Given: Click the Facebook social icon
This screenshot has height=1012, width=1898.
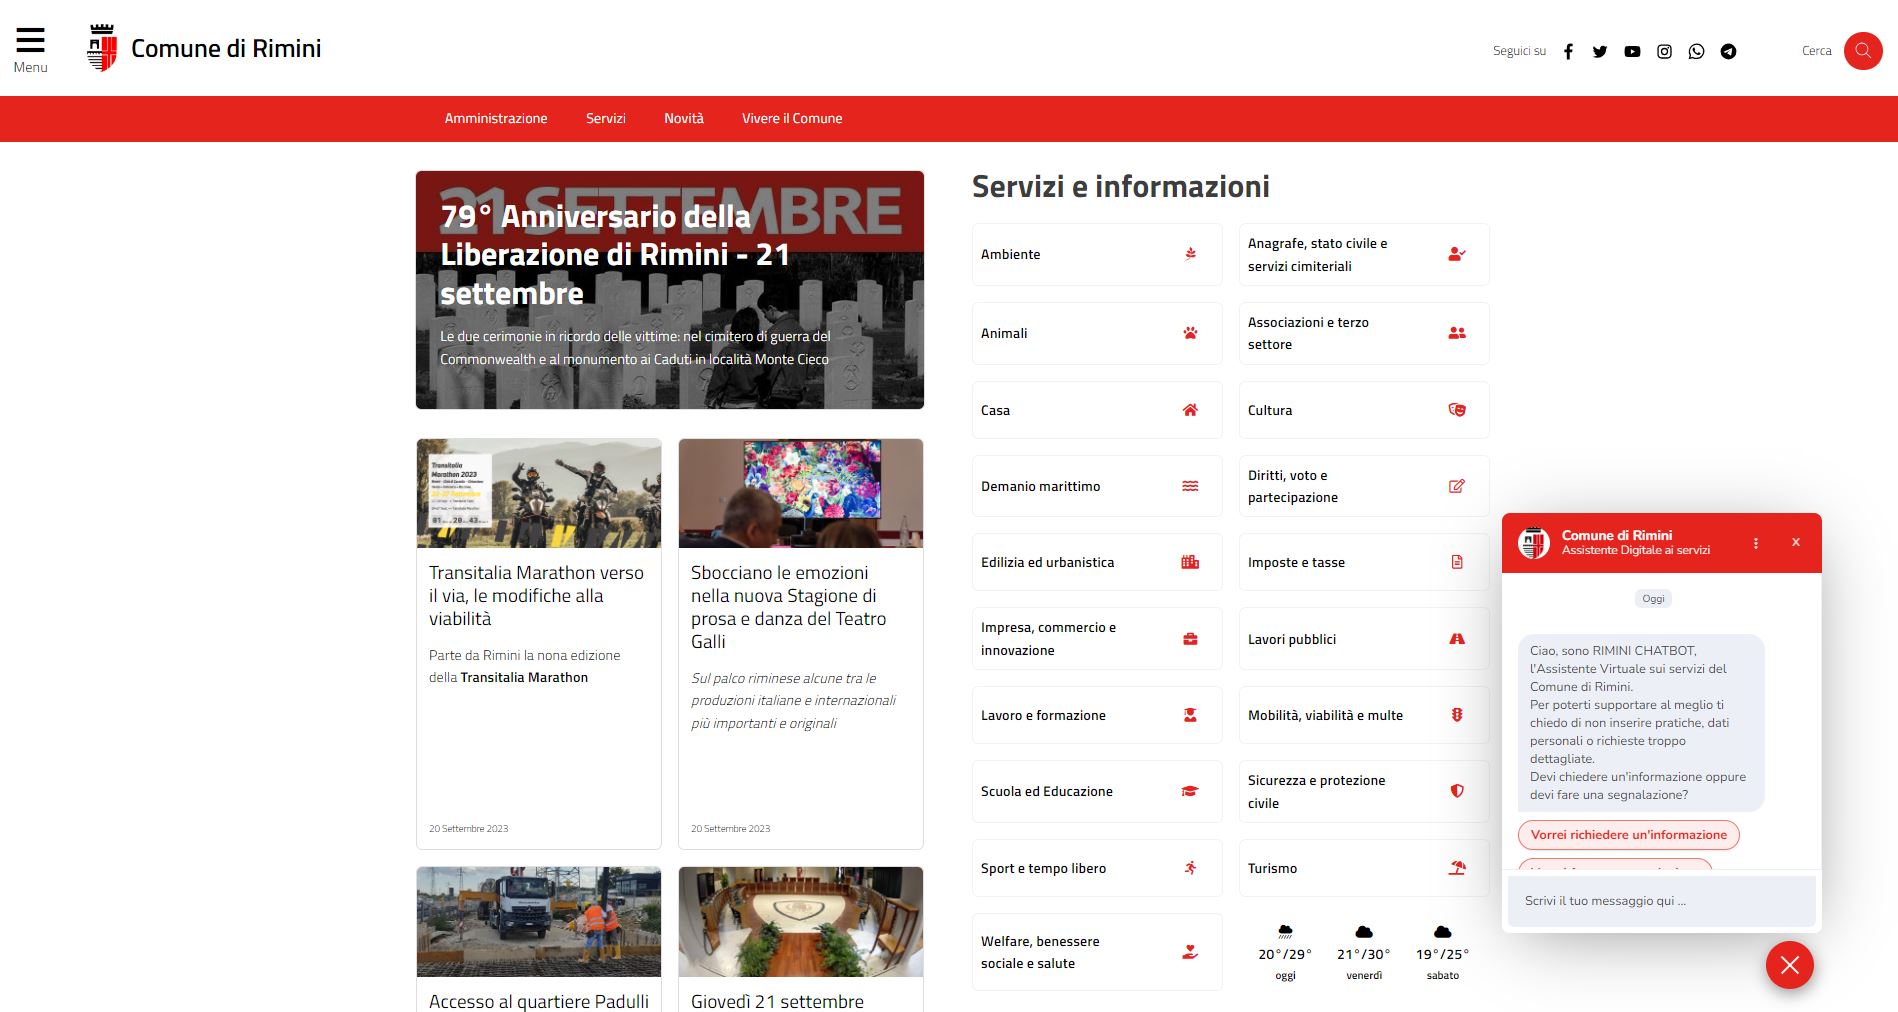Looking at the screenshot, I should tap(1568, 52).
